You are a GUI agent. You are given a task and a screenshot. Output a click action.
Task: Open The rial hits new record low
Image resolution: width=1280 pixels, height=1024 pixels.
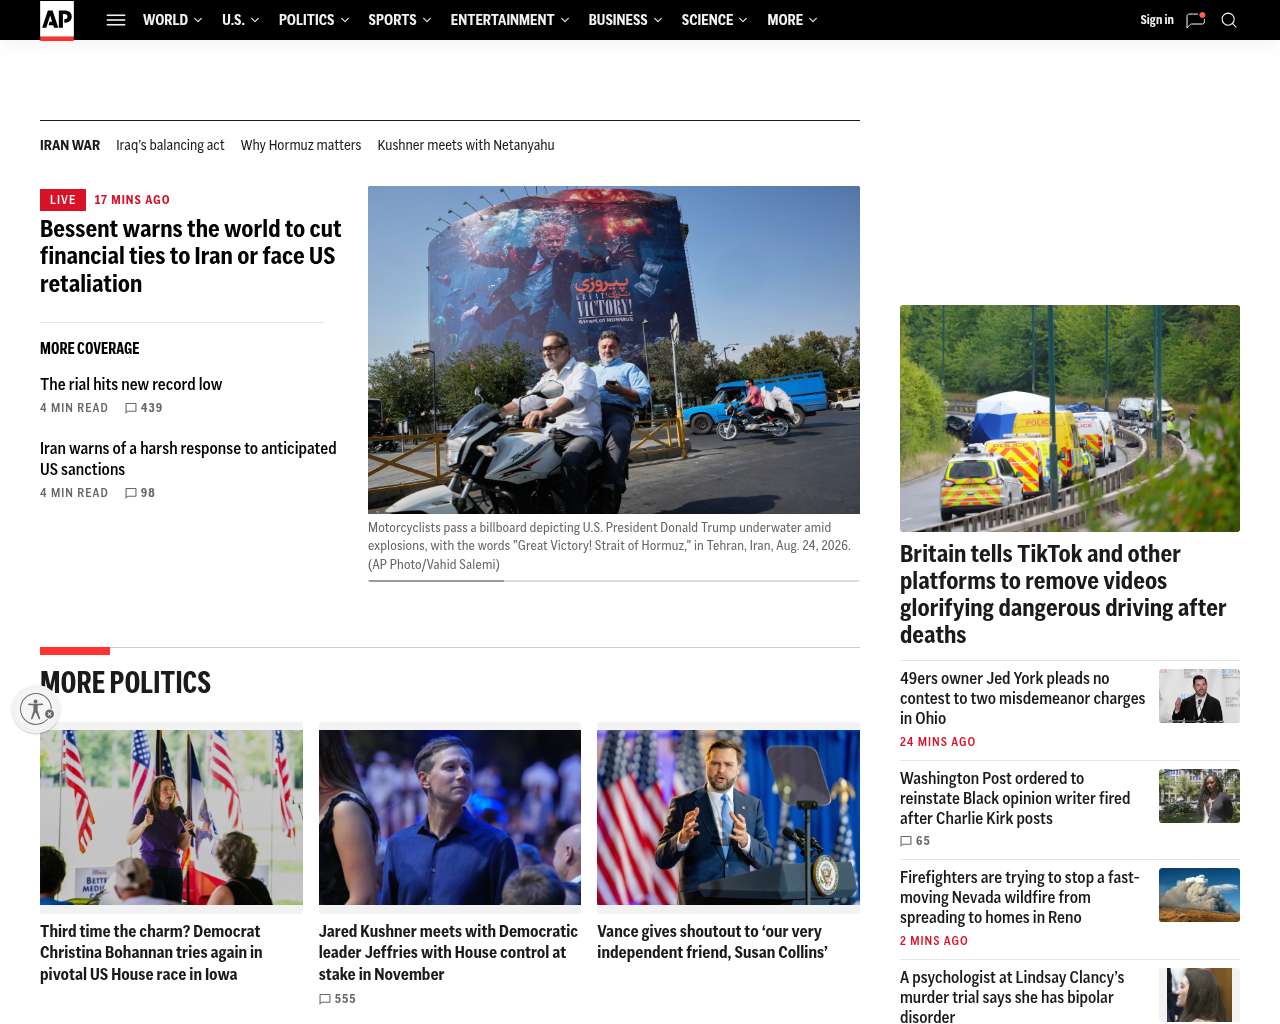click(131, 384)
